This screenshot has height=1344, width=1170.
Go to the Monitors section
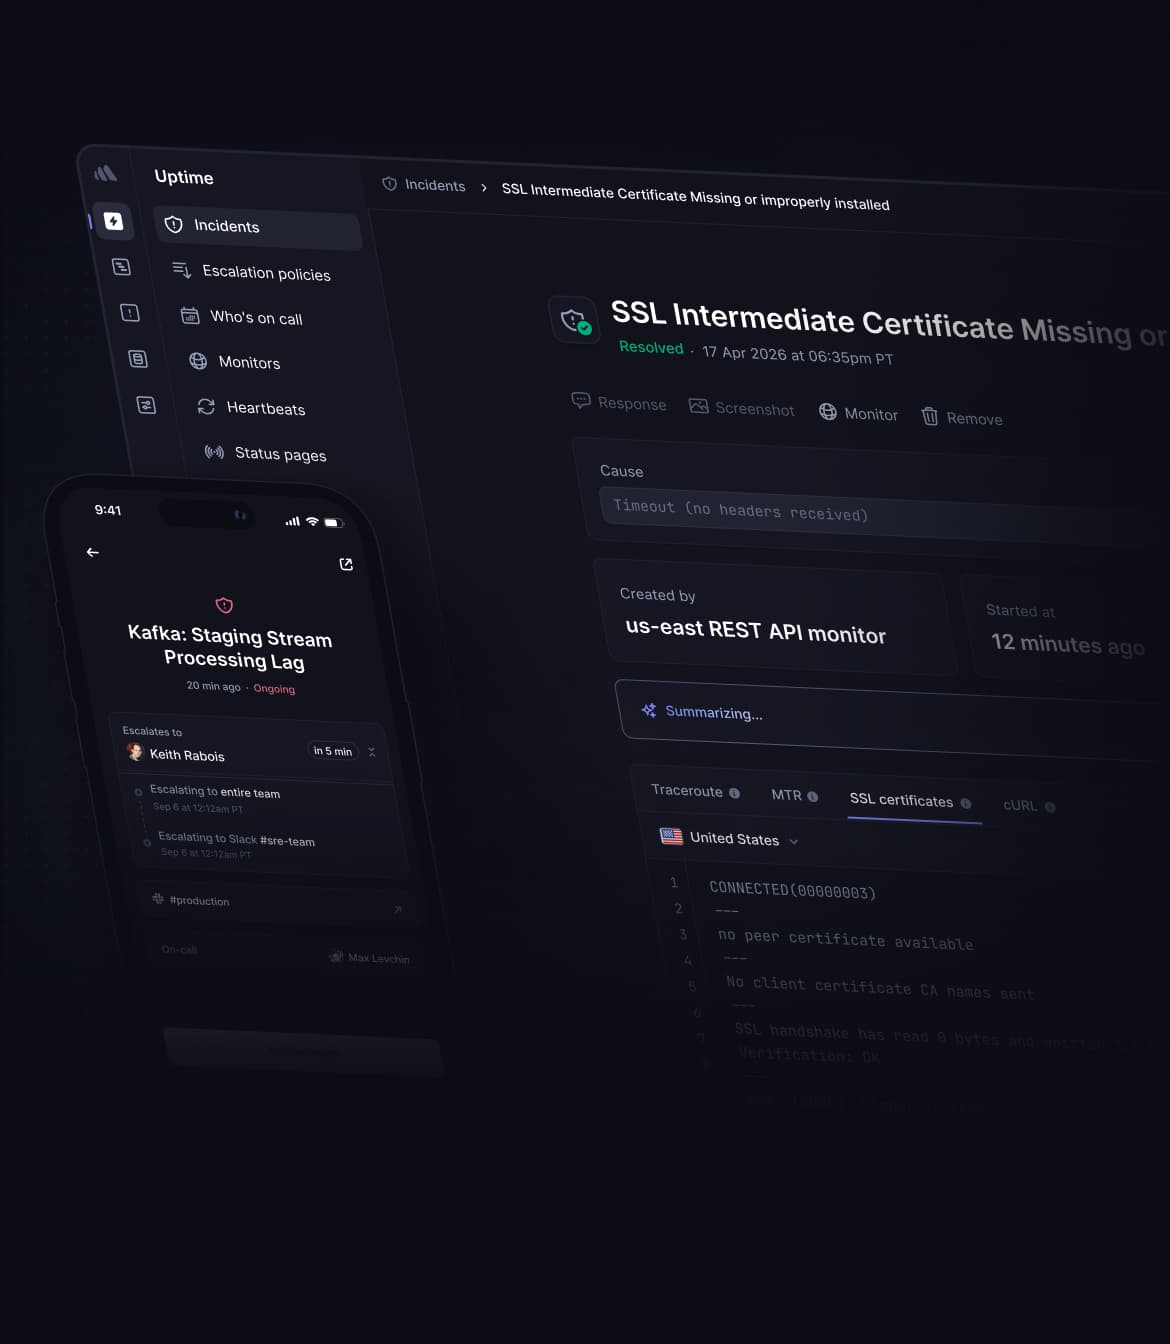(248, 362)
